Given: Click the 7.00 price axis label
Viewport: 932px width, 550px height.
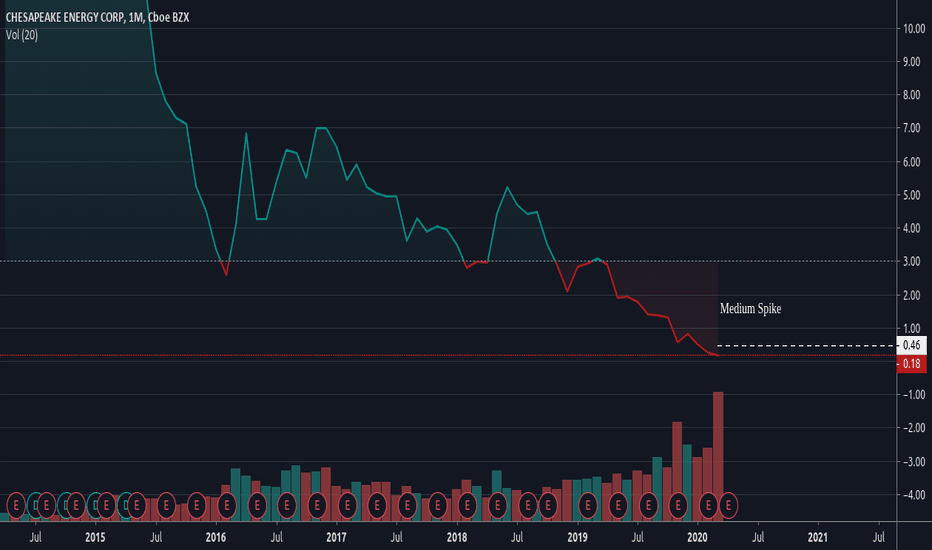Looking at the screenshot, I should (912, 128).
